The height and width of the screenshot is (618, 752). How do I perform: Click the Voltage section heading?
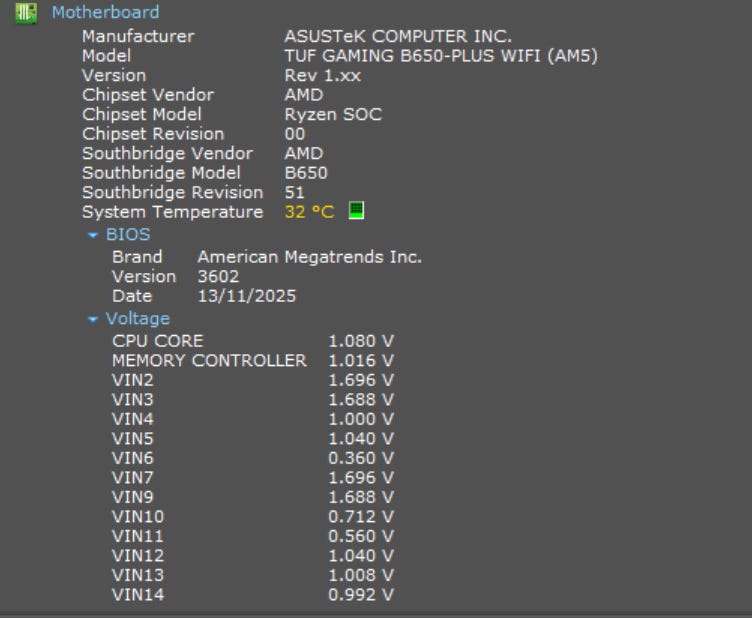tap(138, 319)
